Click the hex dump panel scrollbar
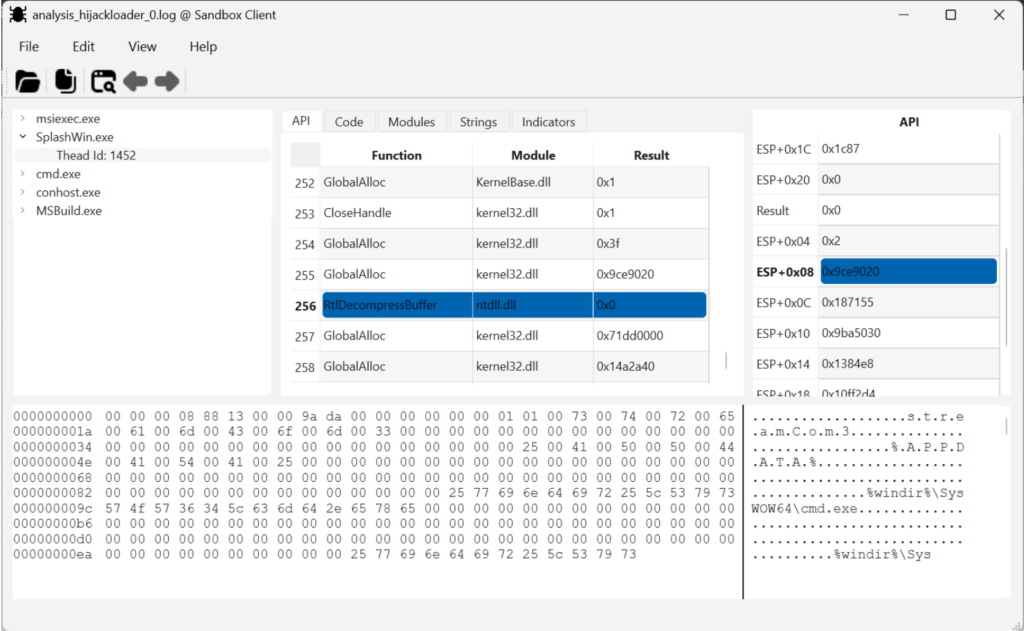 point(1006,427)
